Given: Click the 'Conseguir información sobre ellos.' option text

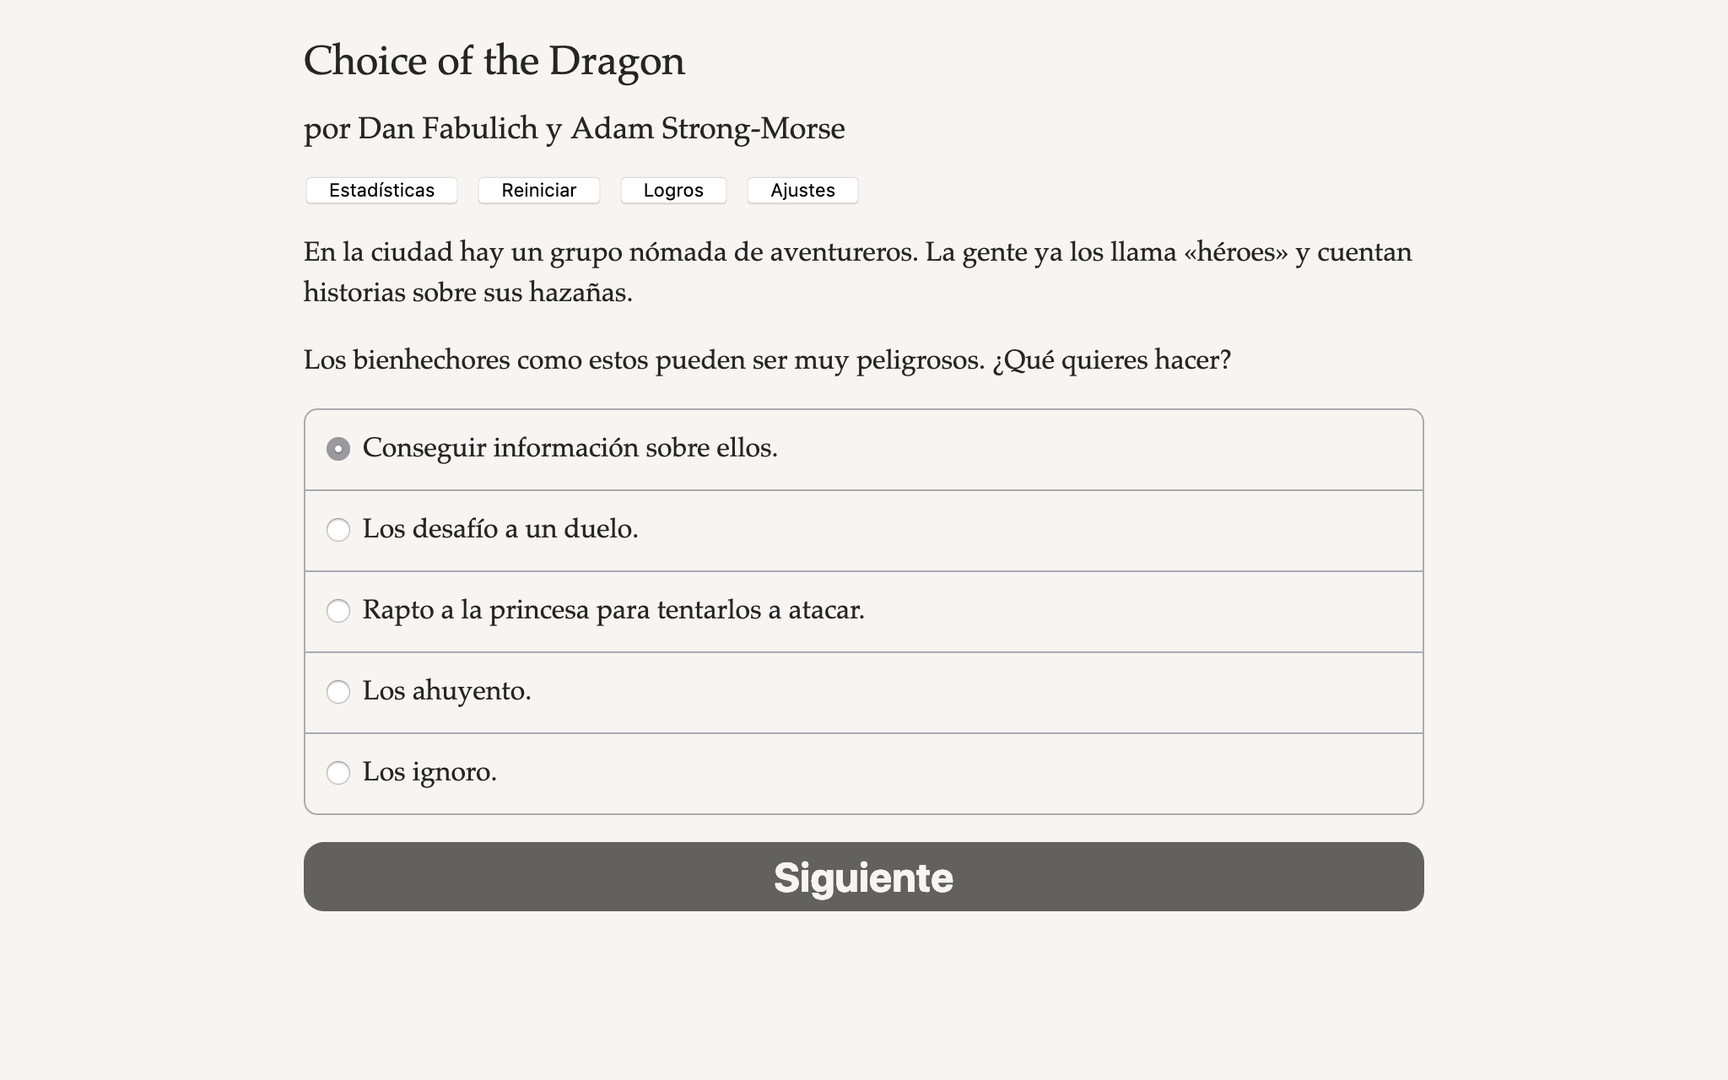Looking at the screenshot, I should pyautogui.click(x=569, y=448).
